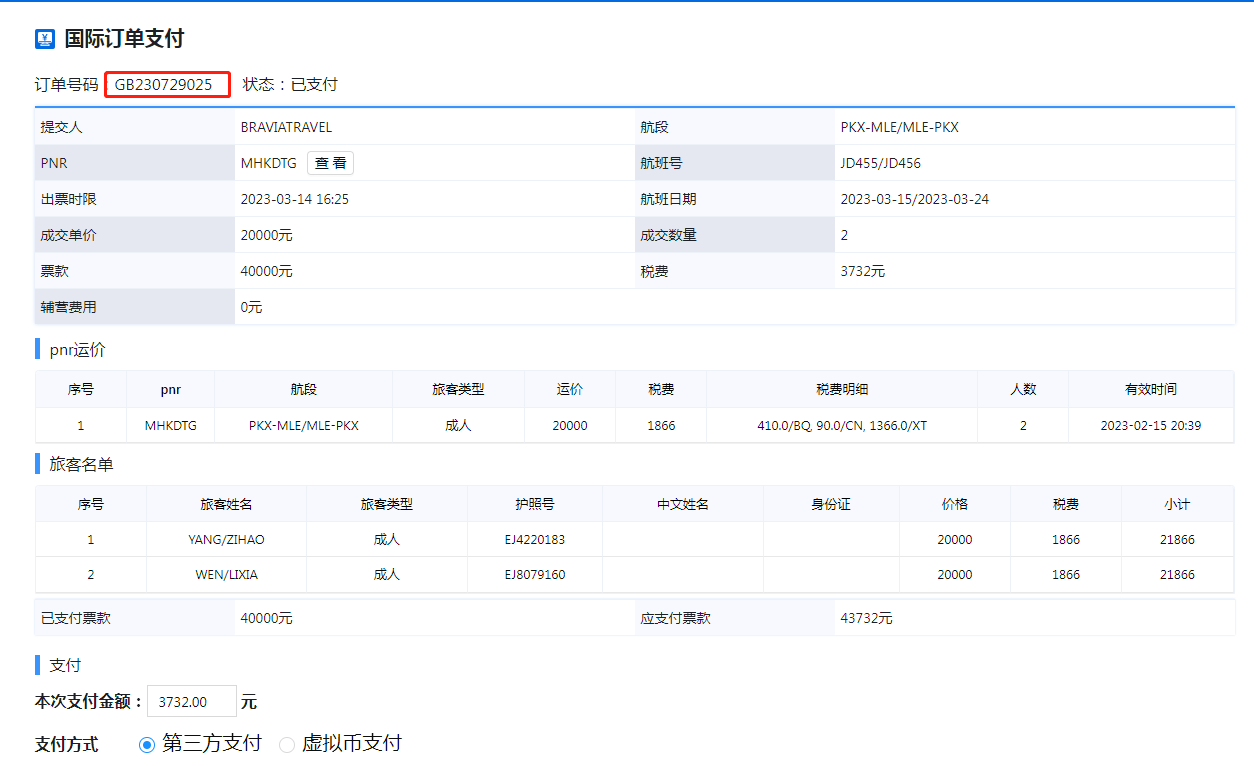Click the 旅客名单 section heading
This screenshot has width=1254, height=766.
(x=75, y=465)
